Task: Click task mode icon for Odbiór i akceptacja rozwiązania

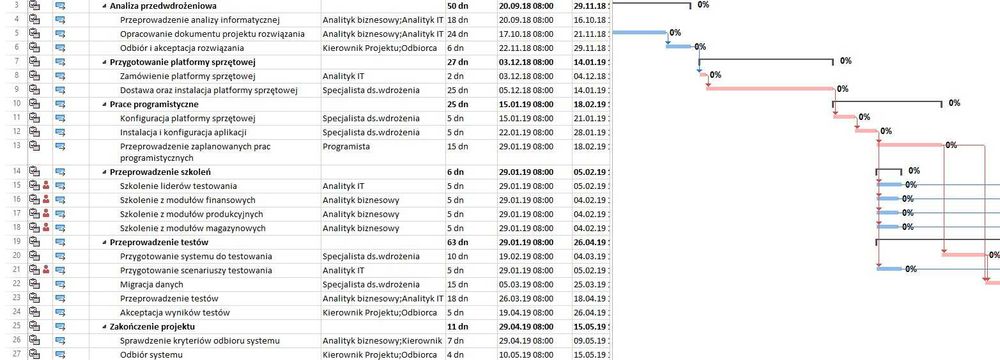Action: pos(61,47)
